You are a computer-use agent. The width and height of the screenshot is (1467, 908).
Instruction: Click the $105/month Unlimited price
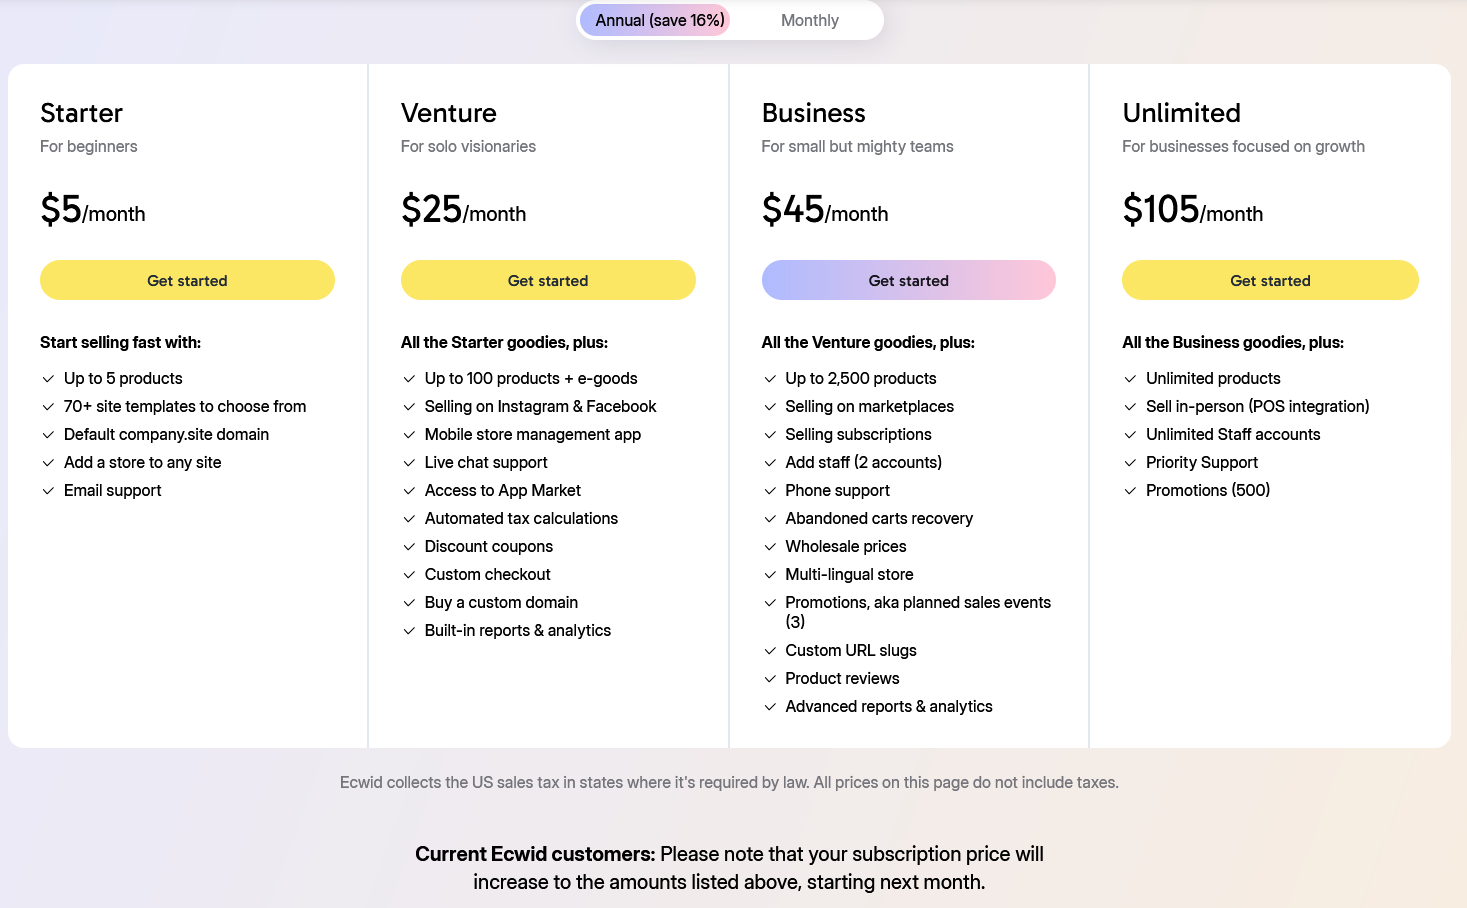click(1193, 210)
